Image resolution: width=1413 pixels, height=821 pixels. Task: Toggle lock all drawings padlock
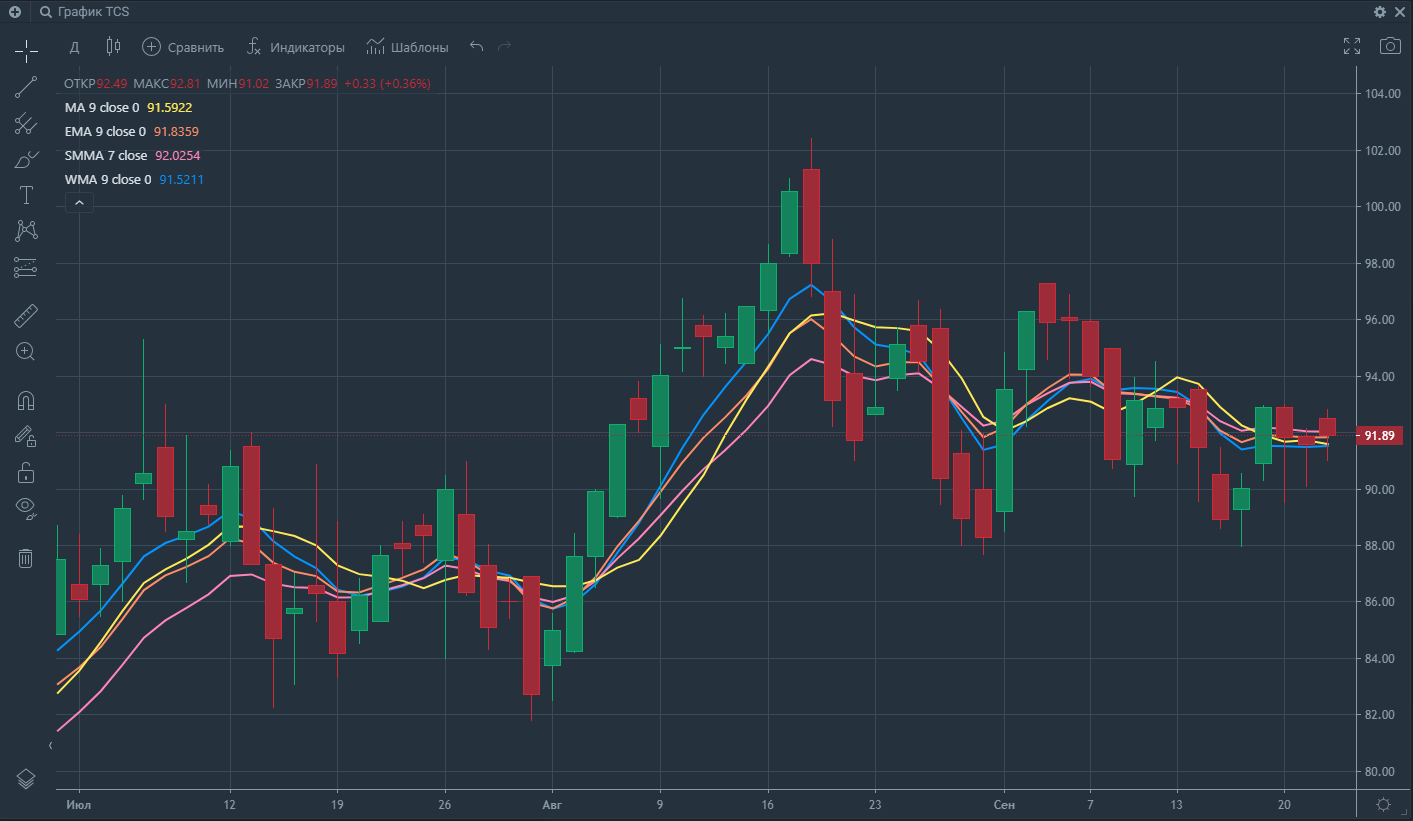pos(26,471)
